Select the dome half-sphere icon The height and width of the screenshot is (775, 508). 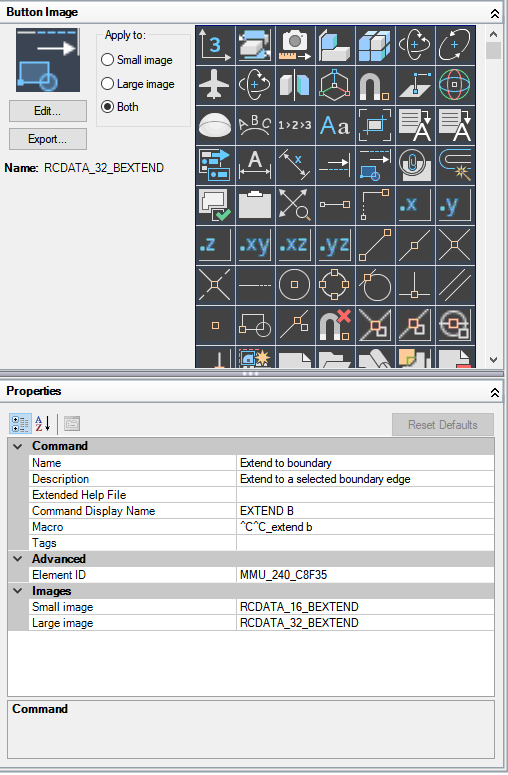pyautogui.click(x=215, y=126)
